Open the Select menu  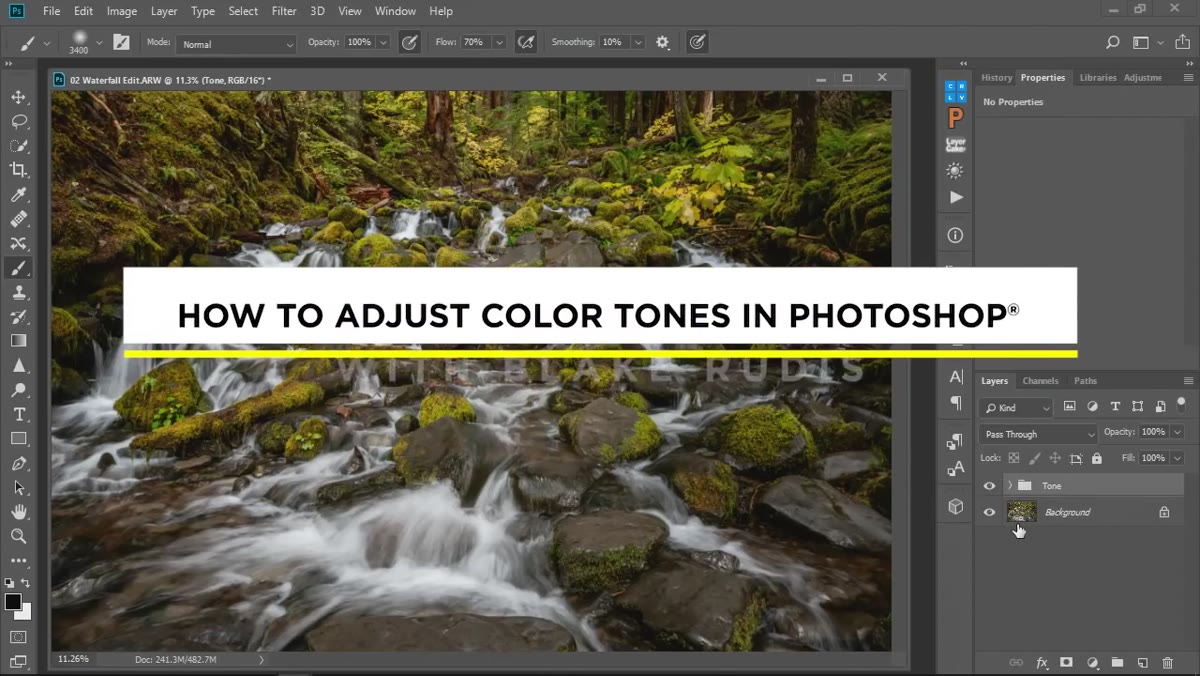(x=243, y=11)
